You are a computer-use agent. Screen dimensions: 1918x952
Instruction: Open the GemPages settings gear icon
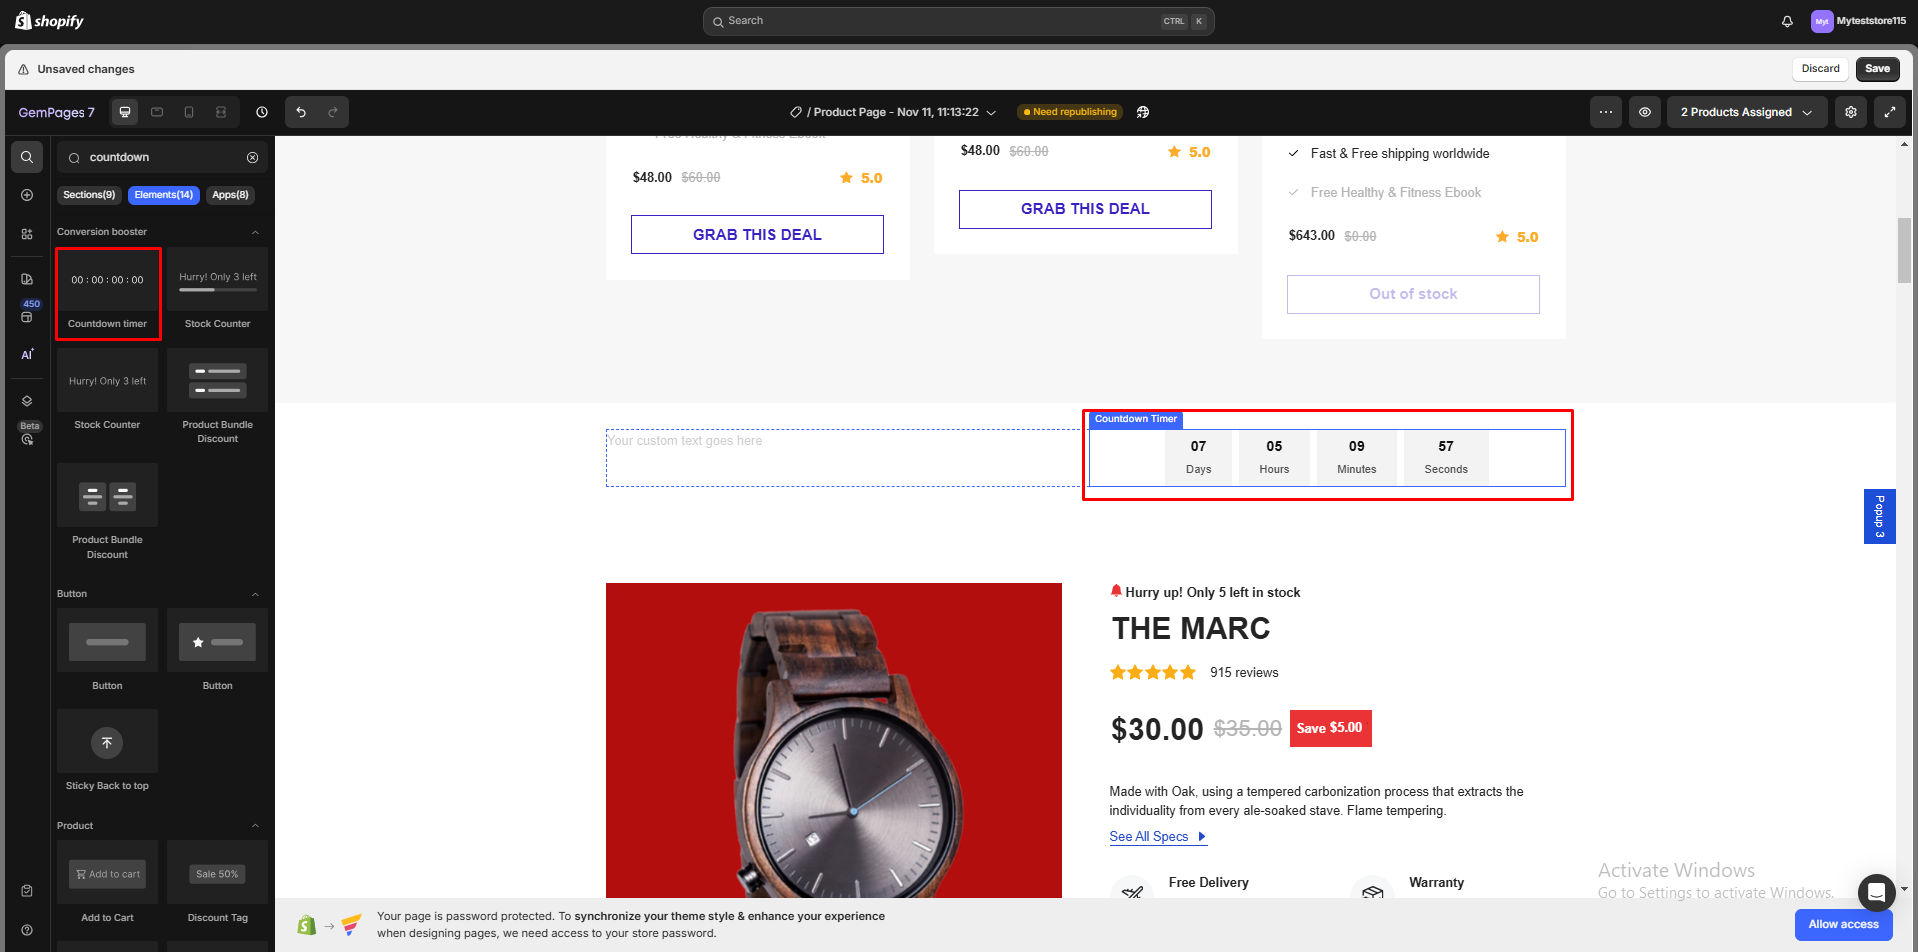1850,112
